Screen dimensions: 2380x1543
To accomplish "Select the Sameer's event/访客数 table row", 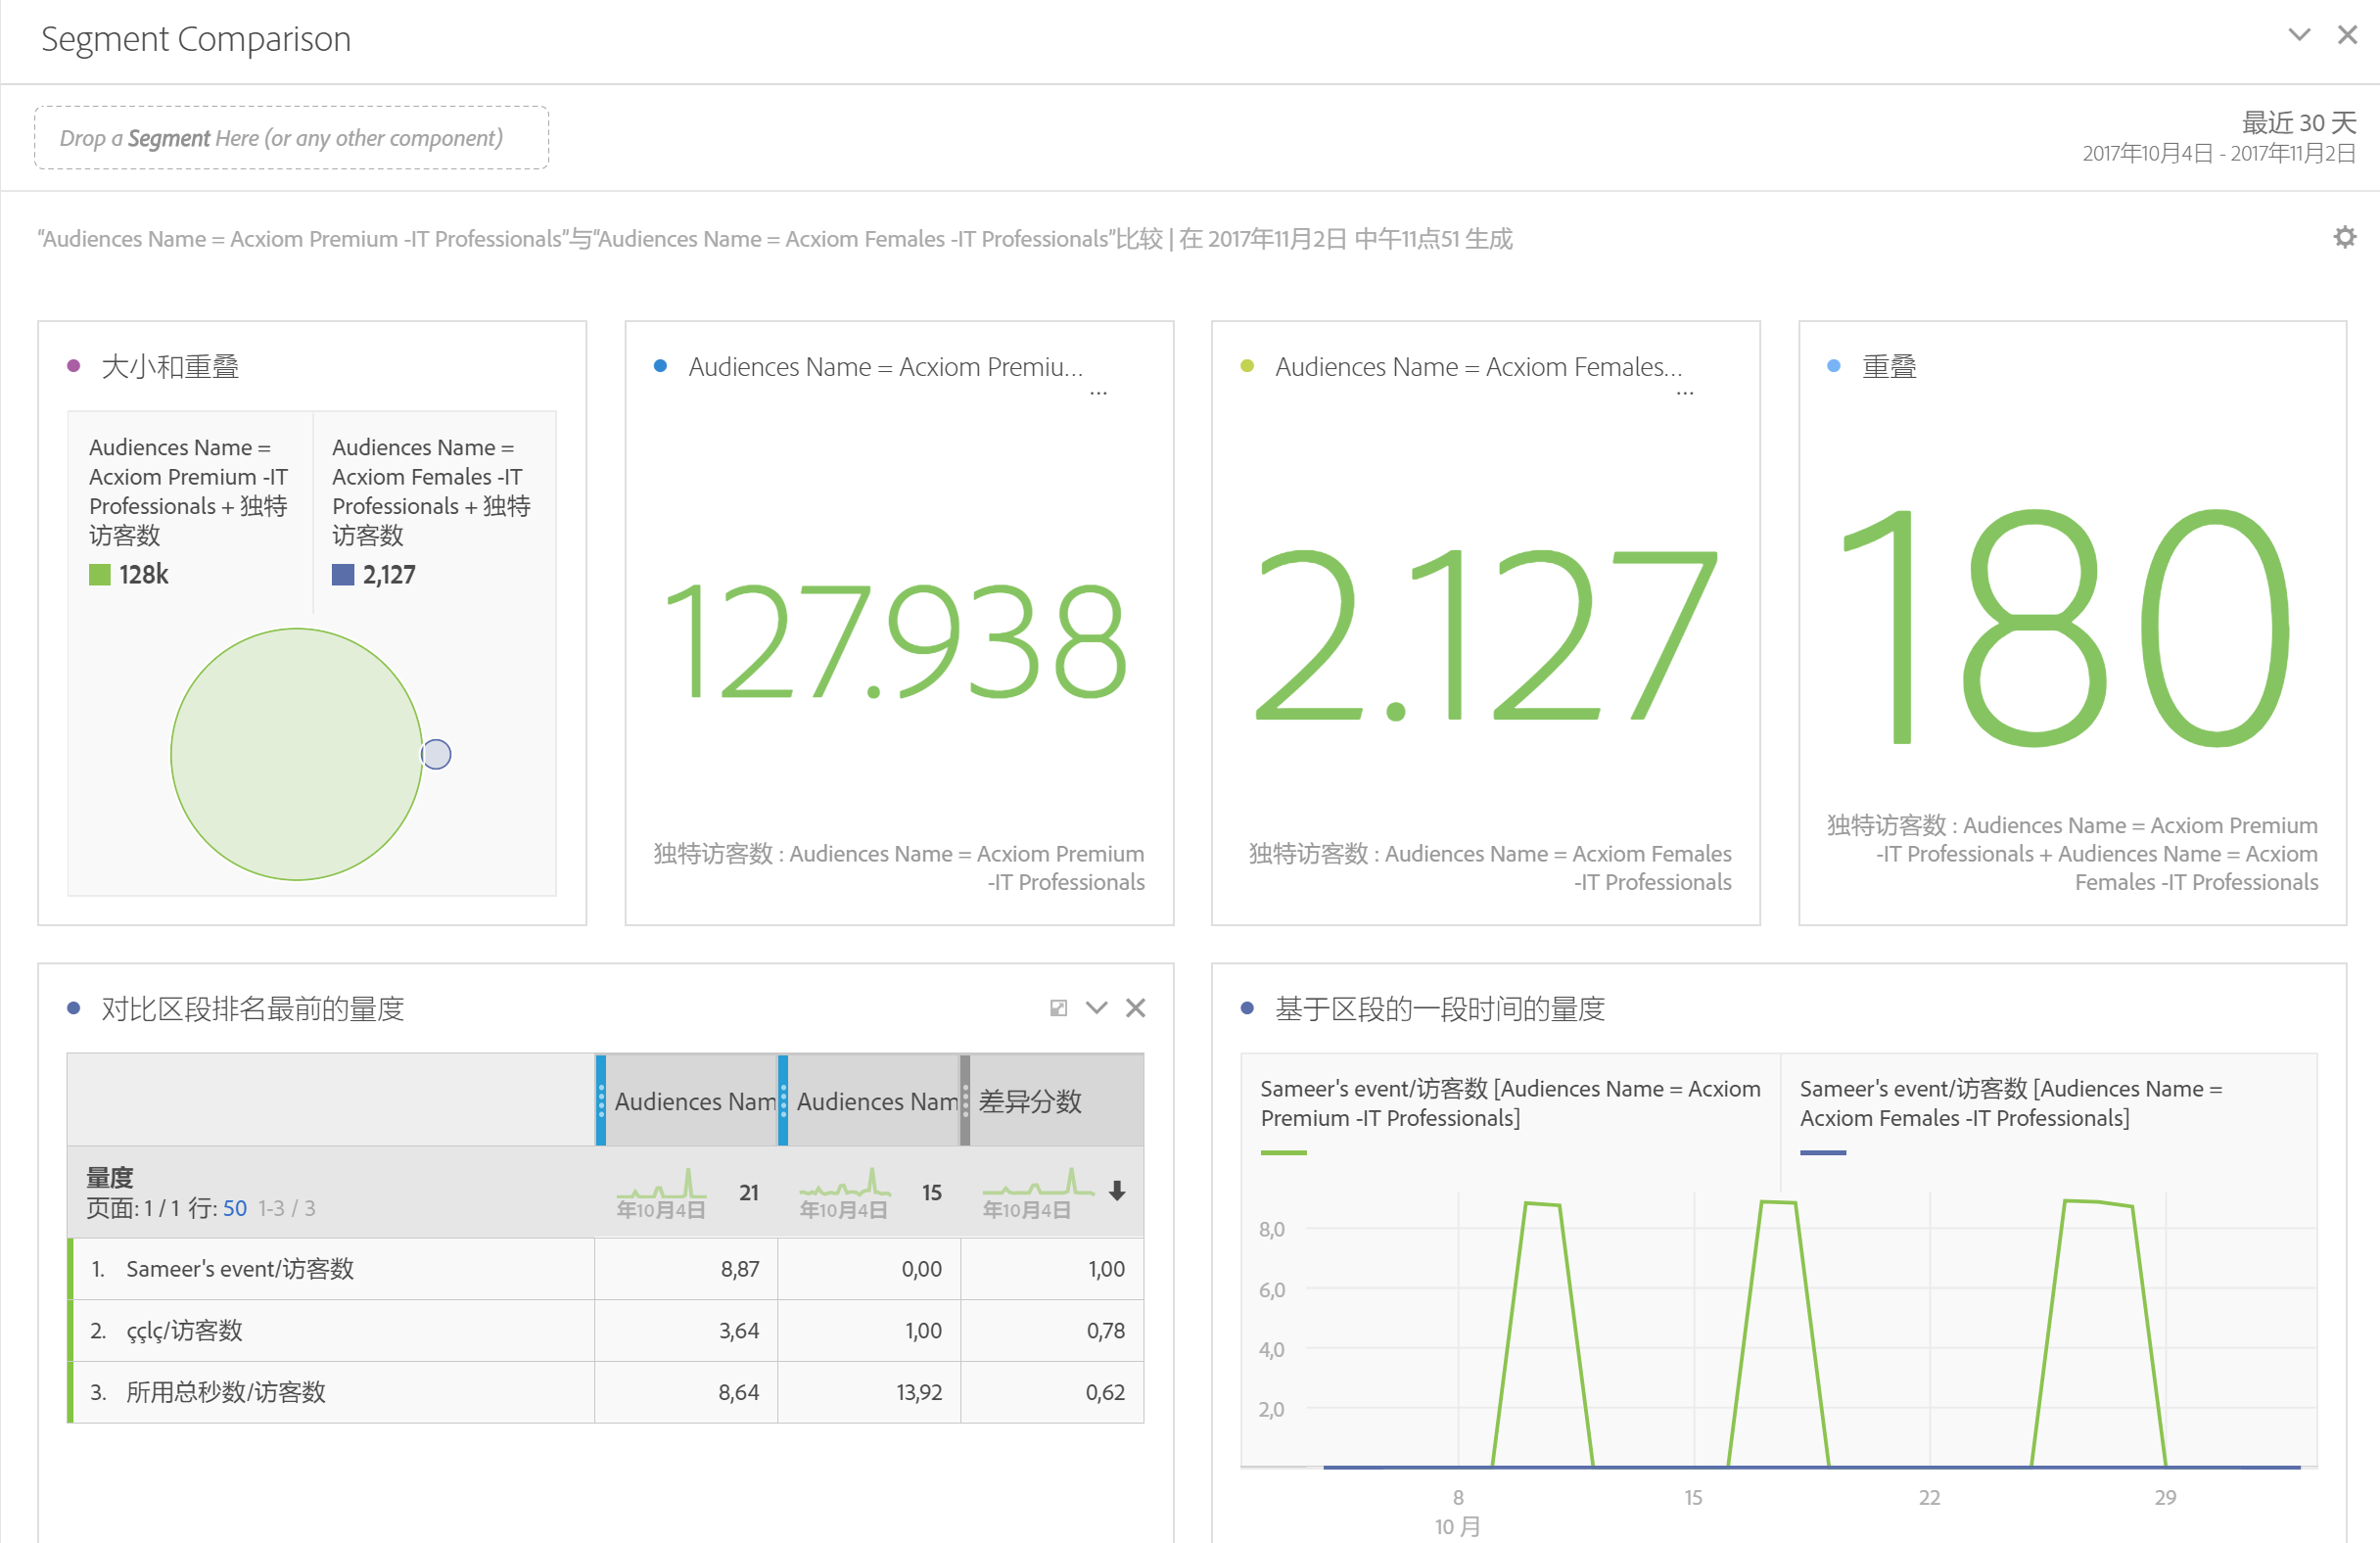I will click(240, 1269).
